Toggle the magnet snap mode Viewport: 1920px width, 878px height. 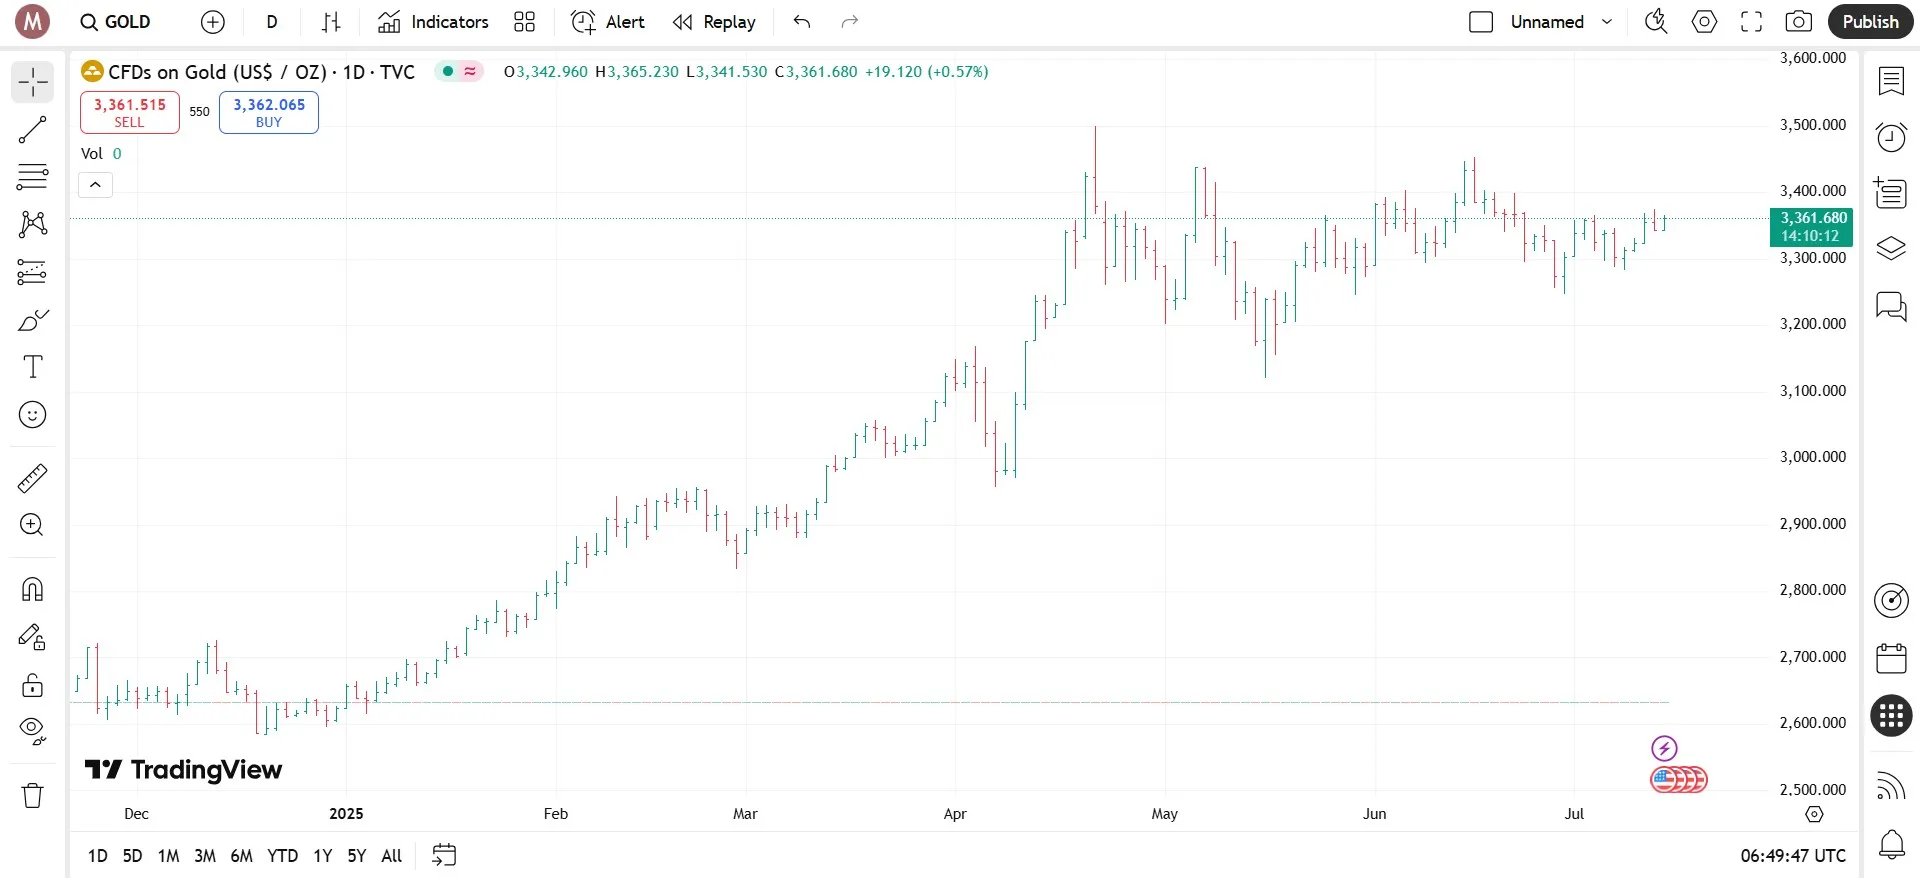click(x=33, y=589)
